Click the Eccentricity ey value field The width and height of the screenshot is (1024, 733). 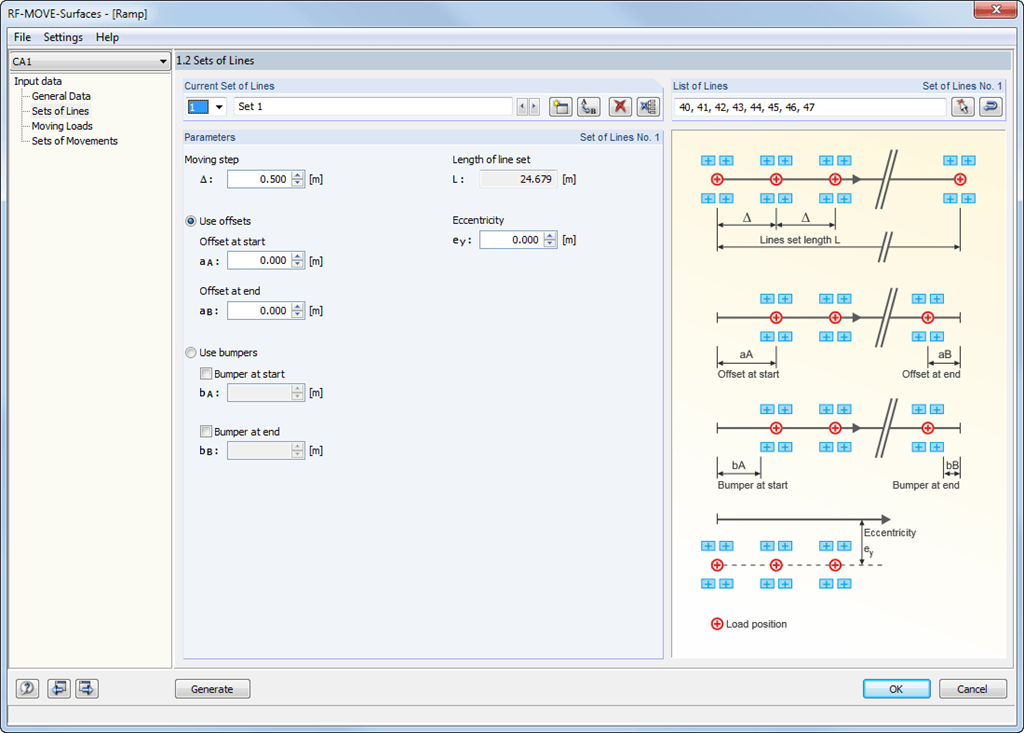[511, 240]
